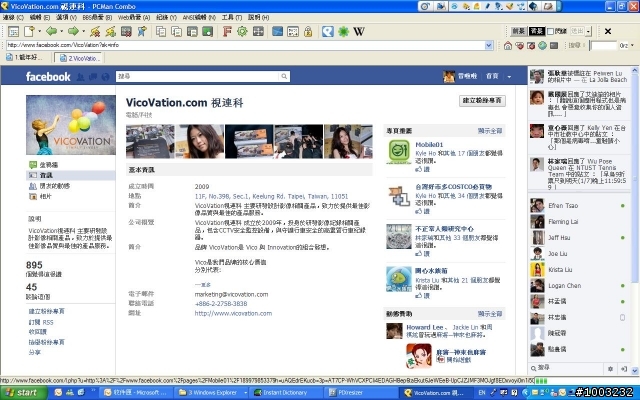The height and width of the screenshot is (400, 640).
Task: Expand the address bar URL dropdown
Action: pos(489,45)
